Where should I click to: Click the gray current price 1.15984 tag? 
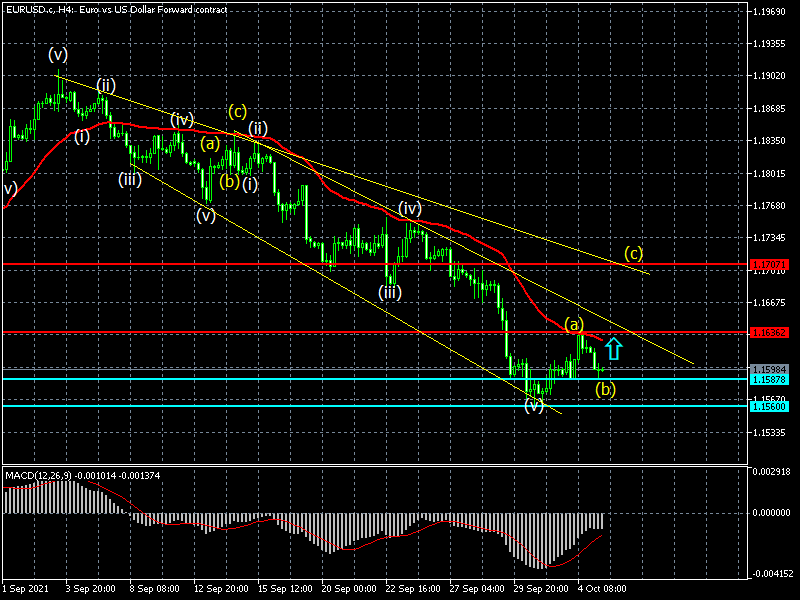click(772, 369)
